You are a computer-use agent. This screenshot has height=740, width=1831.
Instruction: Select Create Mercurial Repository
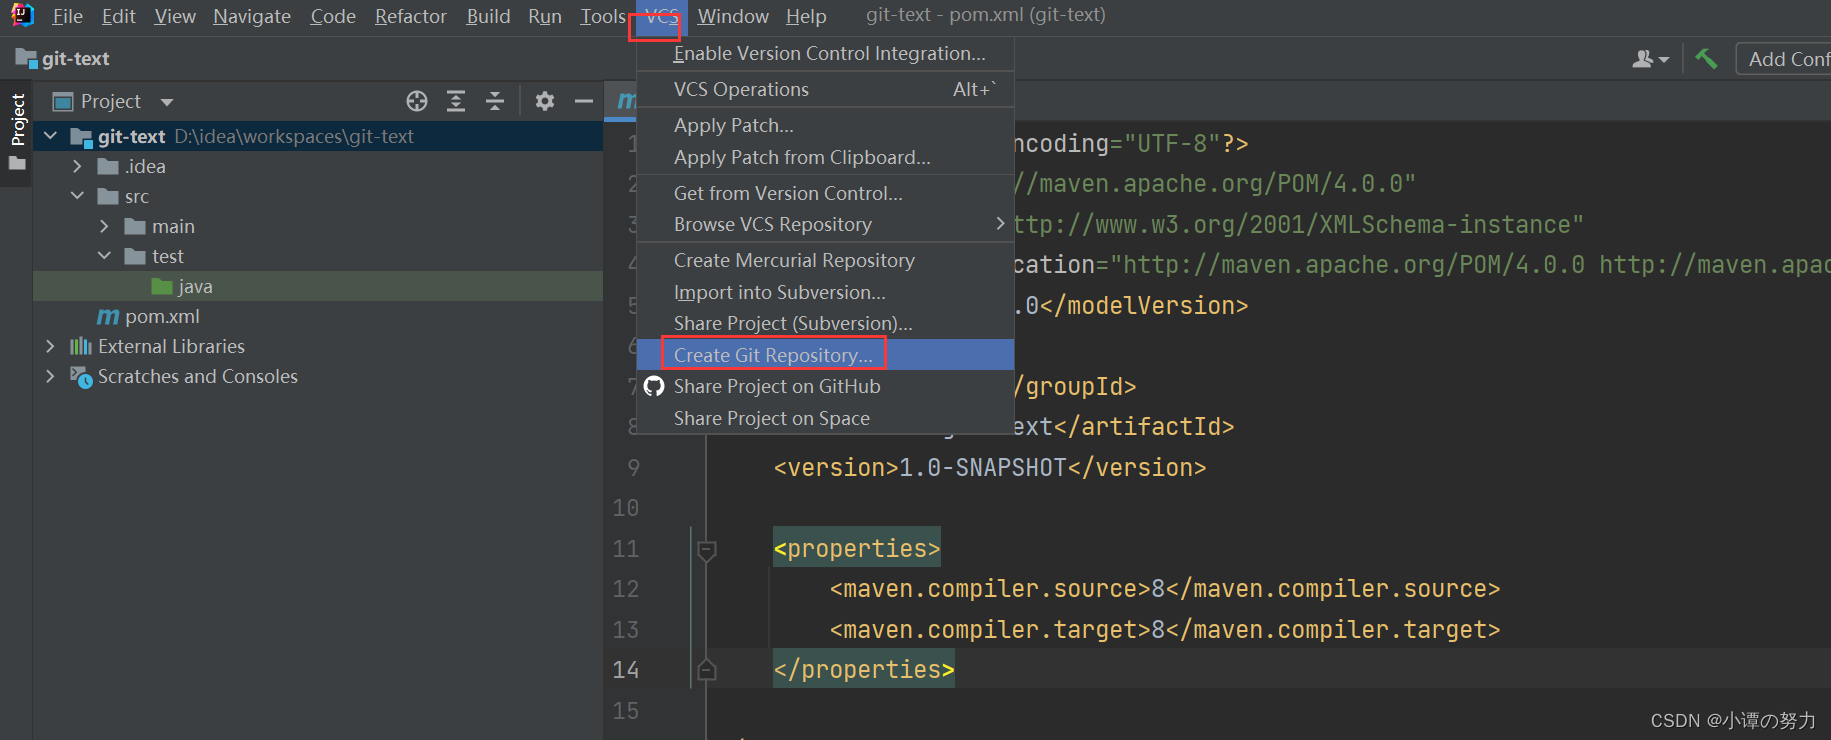(826, 260)
